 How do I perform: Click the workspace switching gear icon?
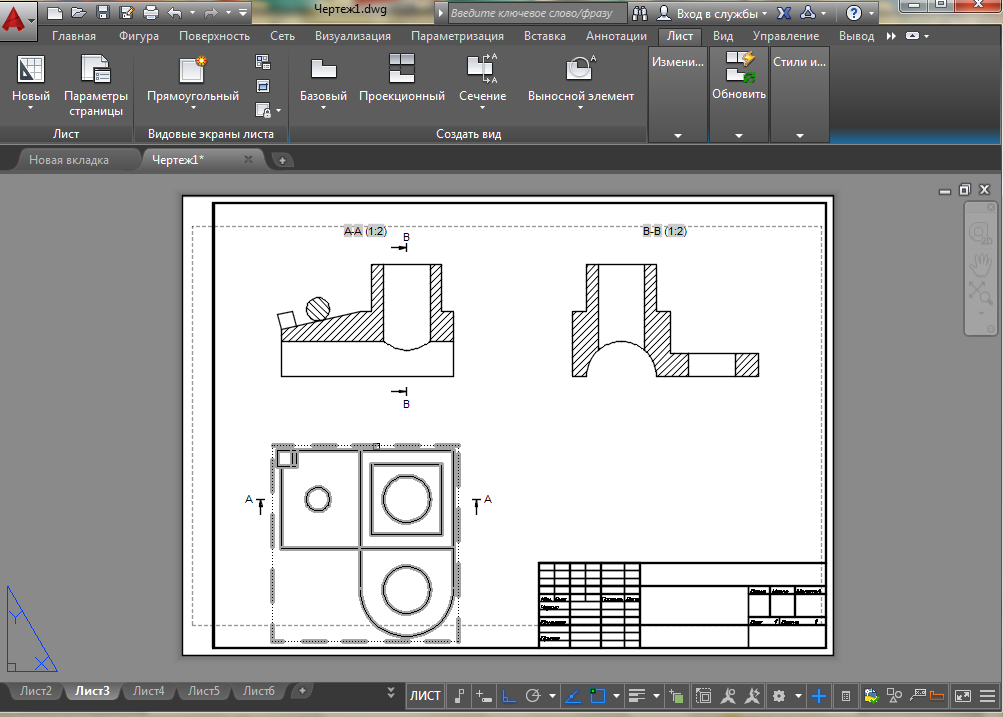[x=778, y=696]
